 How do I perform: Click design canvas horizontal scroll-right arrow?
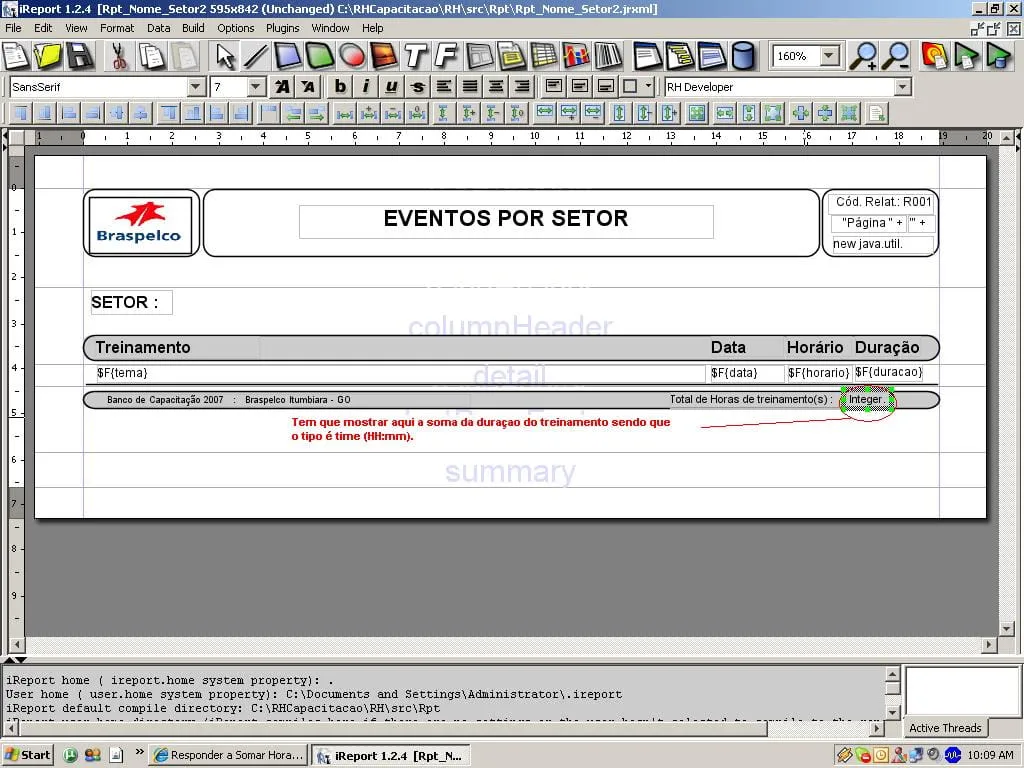click(989, 644)
